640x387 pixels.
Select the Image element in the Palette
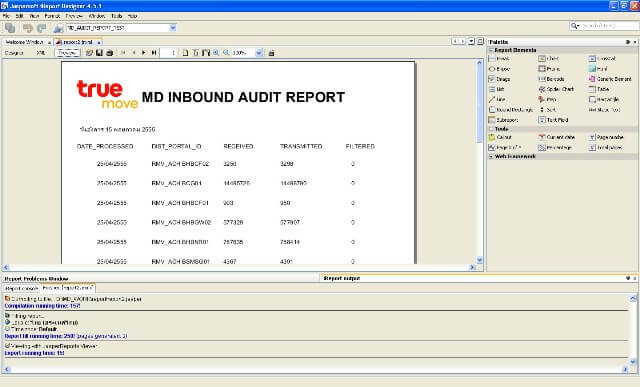pyautogui.click(x=499, y=79)
